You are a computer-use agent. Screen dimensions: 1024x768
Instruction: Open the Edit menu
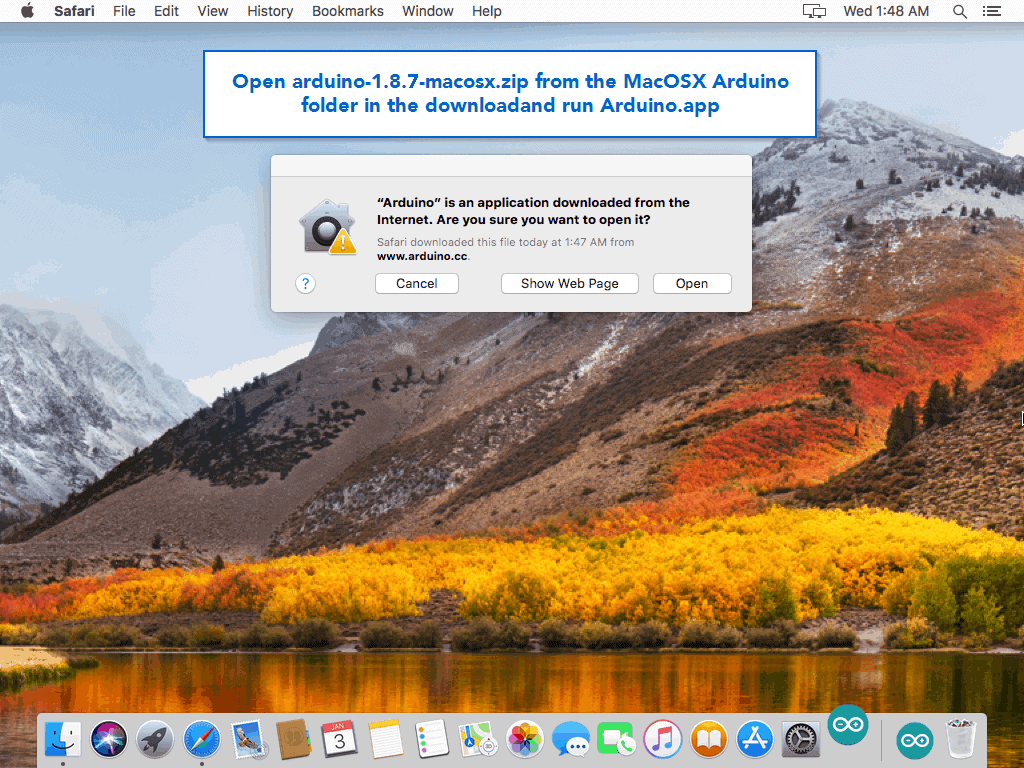click(167, 11)
